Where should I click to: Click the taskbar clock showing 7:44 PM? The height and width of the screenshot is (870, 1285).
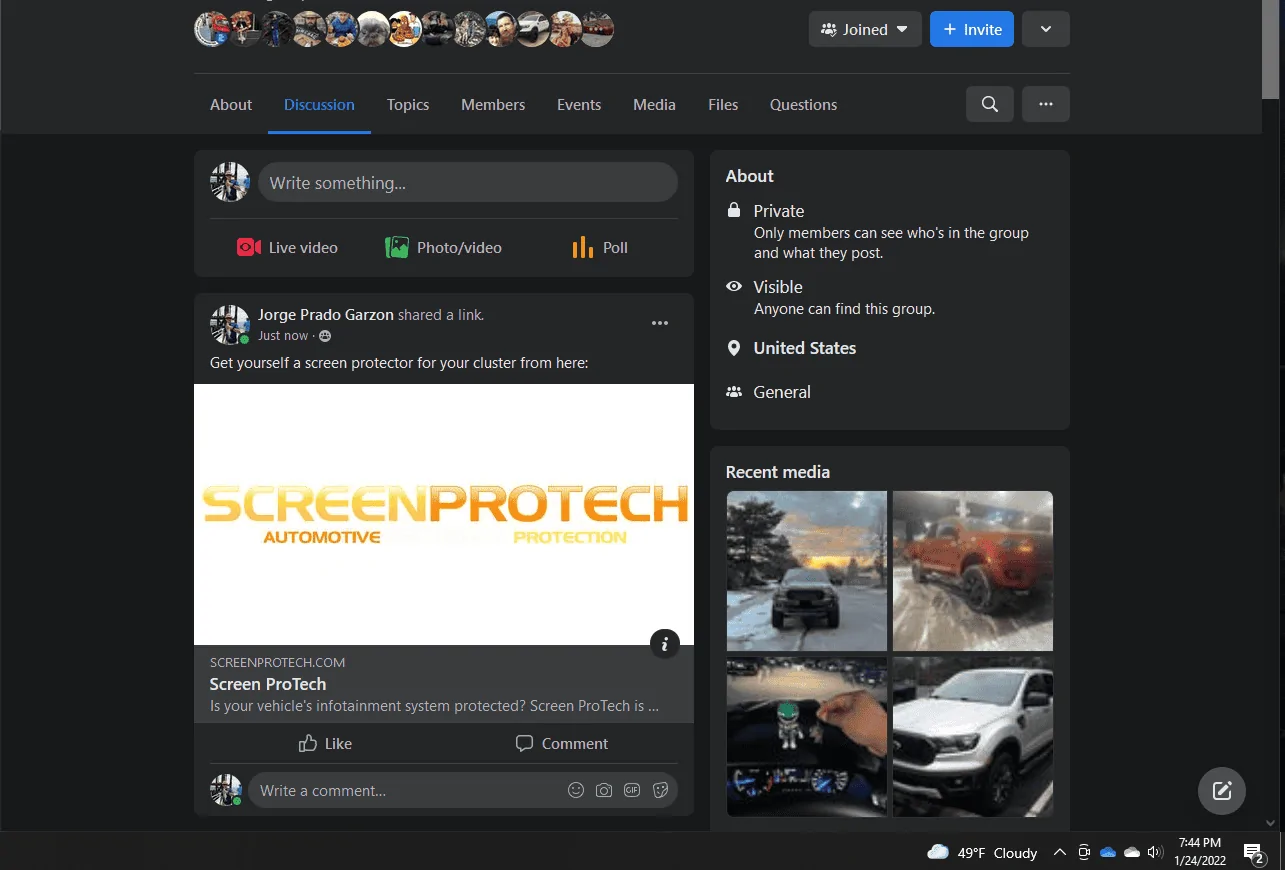1200,852
